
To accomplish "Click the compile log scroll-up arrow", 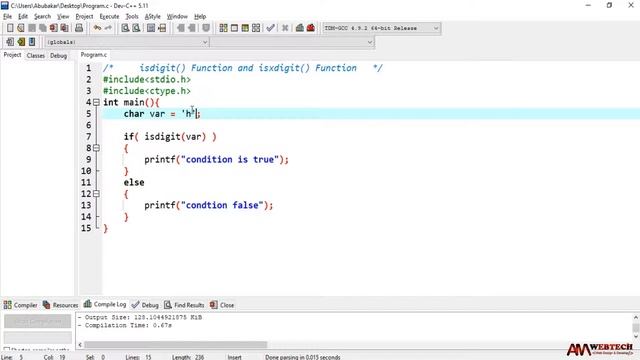I will [x=636, y=317].
